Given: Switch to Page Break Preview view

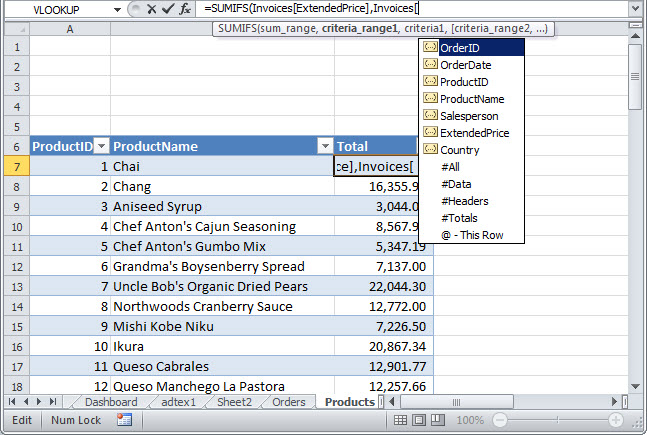Looking at the screenshot, I should click(x=439, y=420).
